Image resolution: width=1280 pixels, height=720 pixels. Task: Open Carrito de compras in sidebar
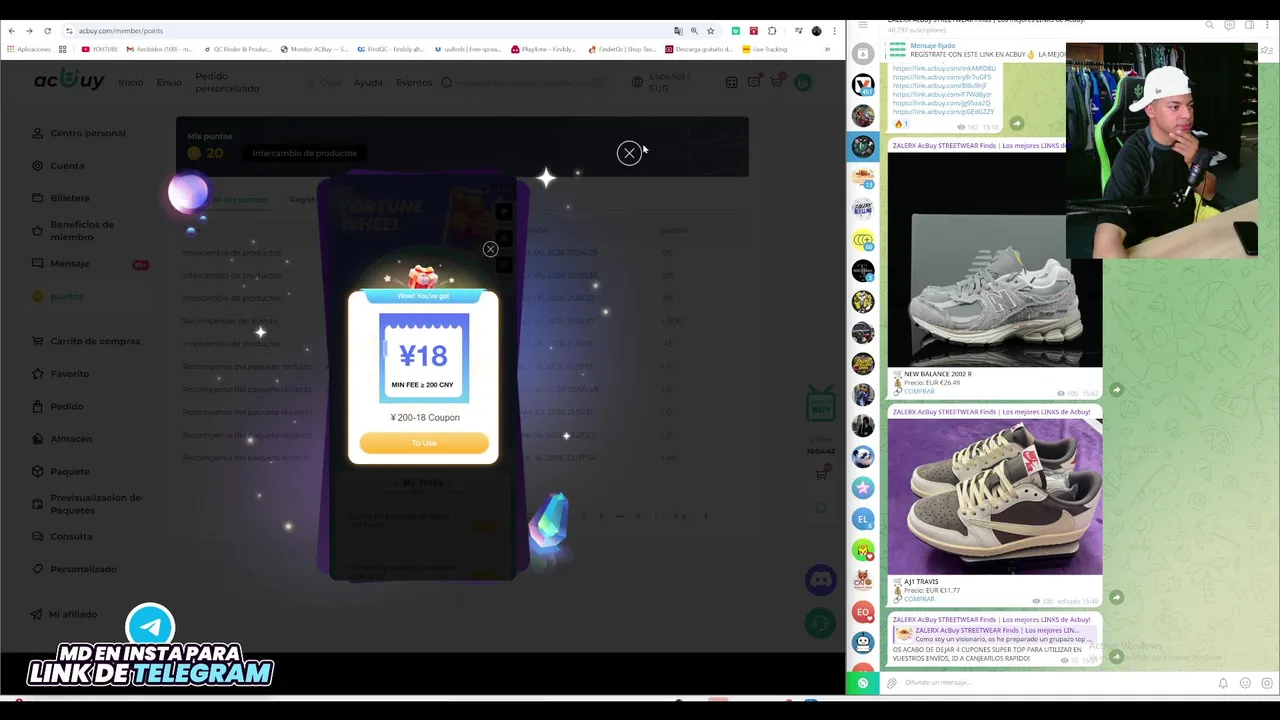pos(87,341)
